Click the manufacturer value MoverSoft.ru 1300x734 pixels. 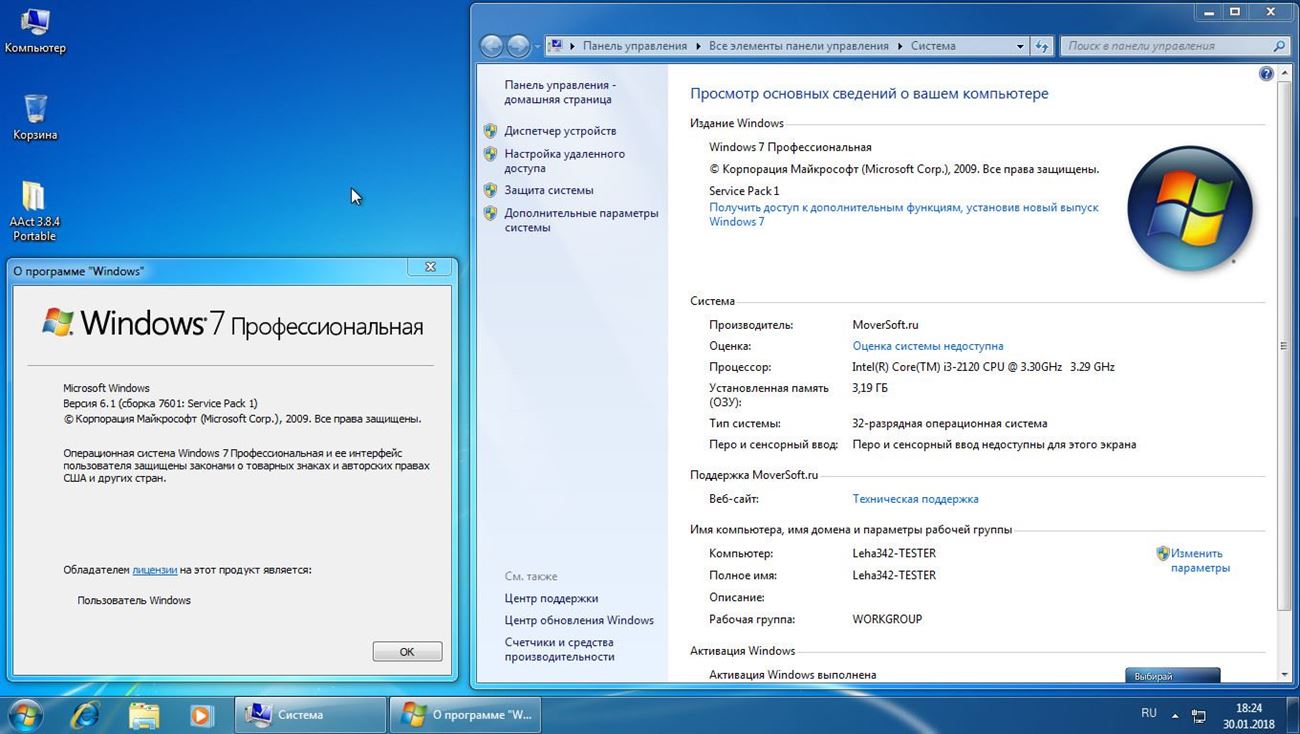point(885,325)
